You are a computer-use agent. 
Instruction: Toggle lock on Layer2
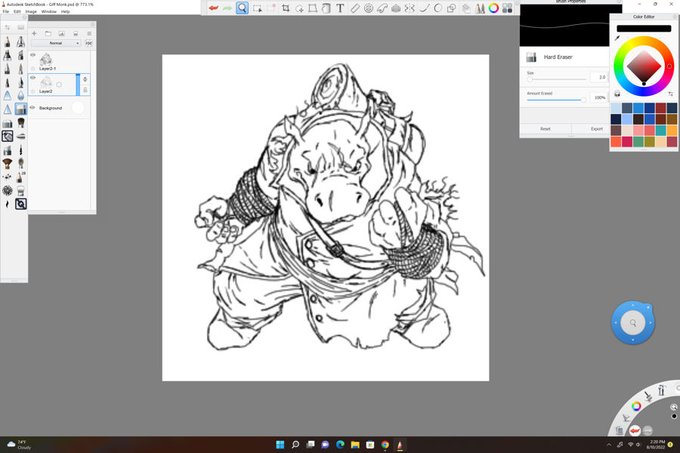[85, 90]
